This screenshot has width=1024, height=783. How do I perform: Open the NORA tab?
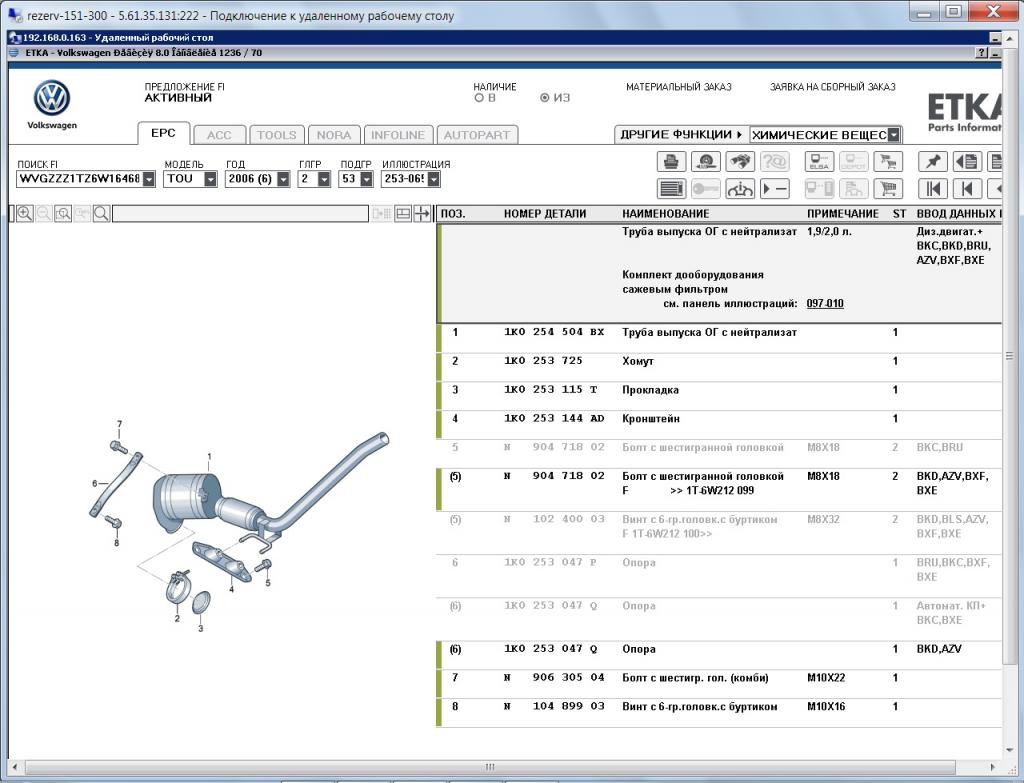[x=334, y=135]
